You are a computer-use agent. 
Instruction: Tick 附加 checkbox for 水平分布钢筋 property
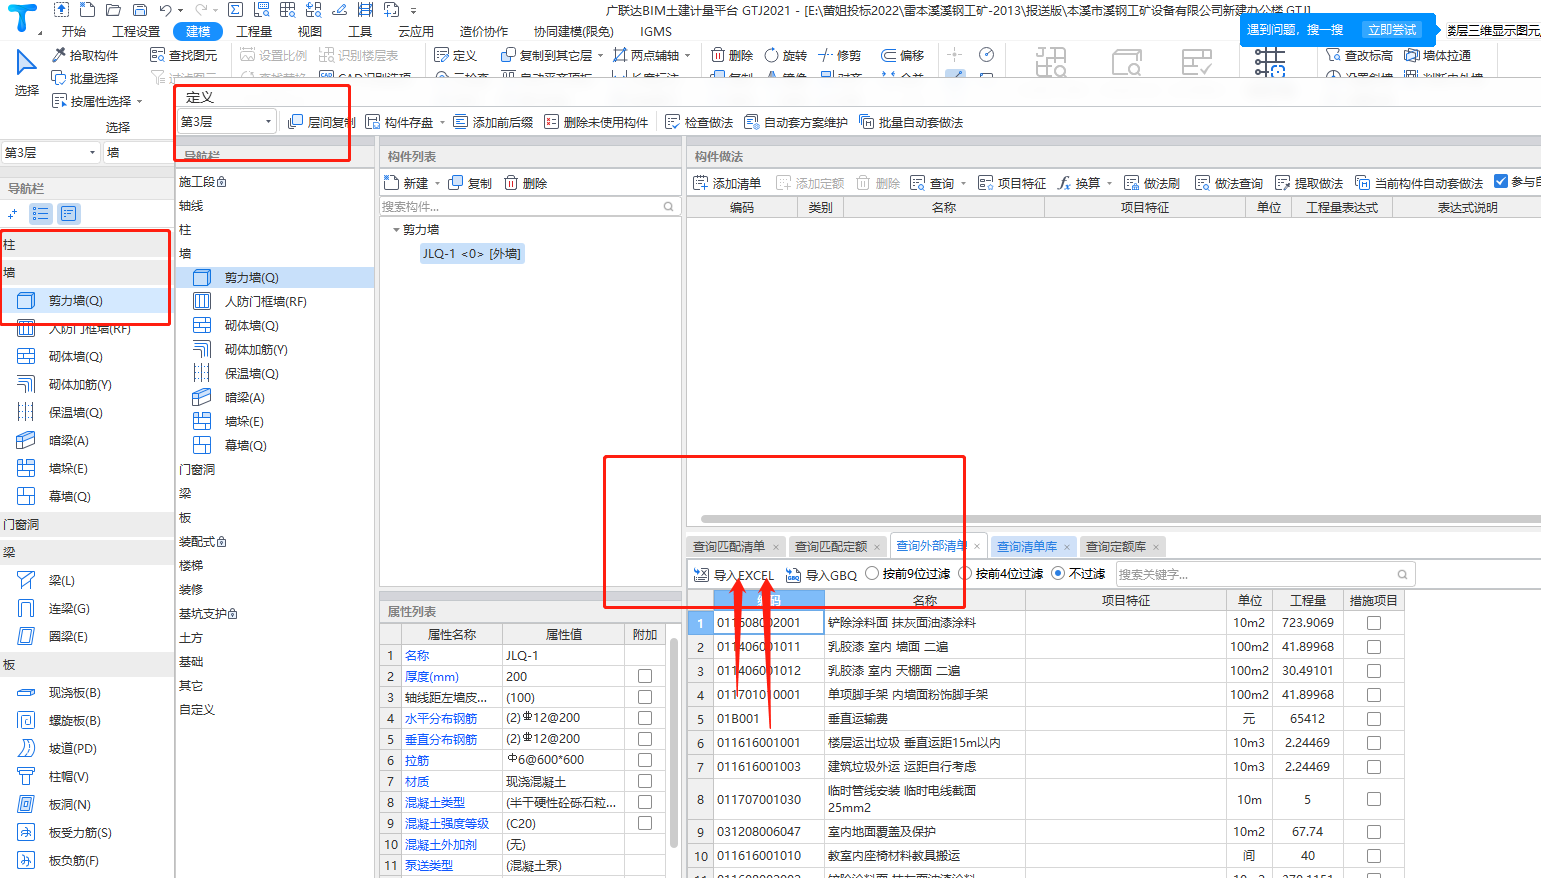click(645, 718)
